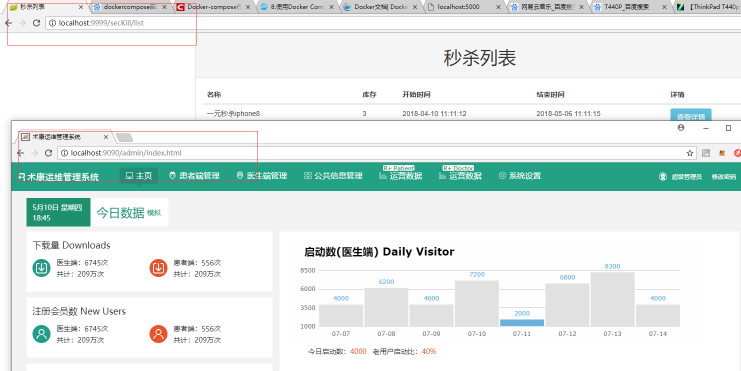This screenshot has height=371, width=741.
Task: Click the site info icon beside localhost:9999 address
Action: point(52,23)
